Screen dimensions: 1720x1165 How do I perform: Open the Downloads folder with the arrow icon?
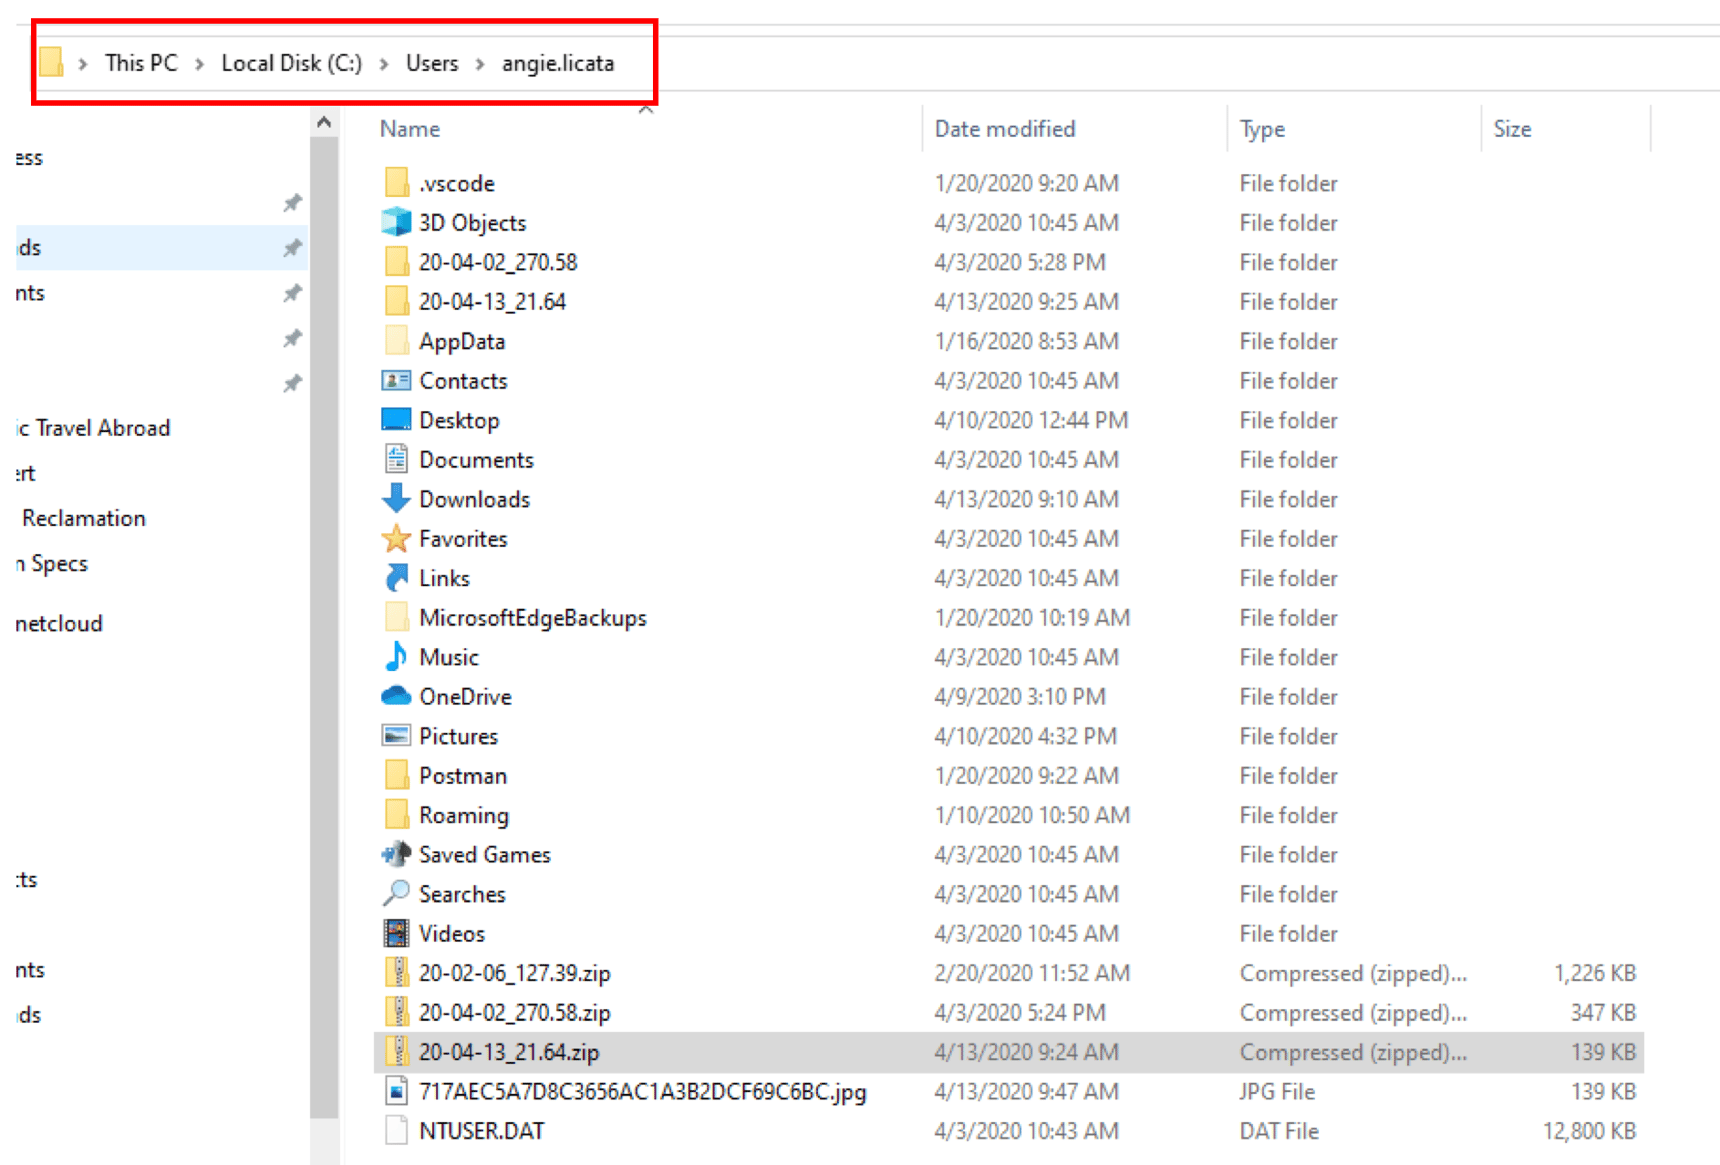[x=396, y=498]
